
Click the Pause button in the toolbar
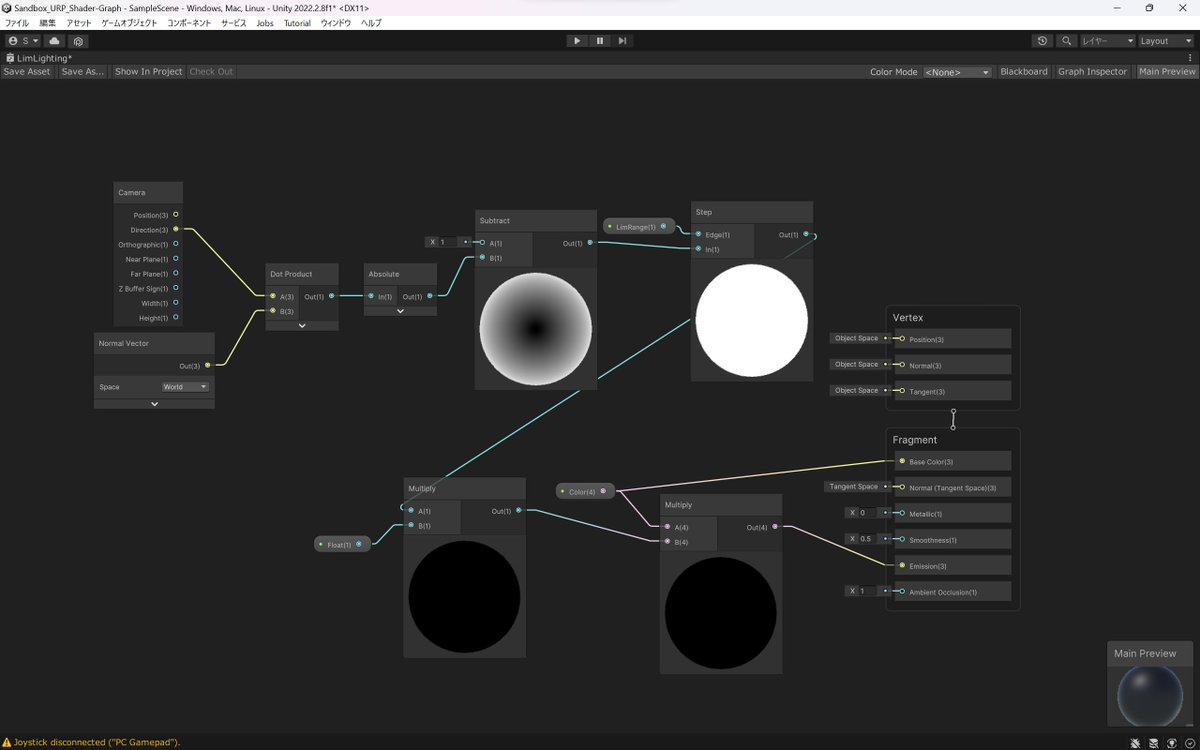(x=600, y=40)
